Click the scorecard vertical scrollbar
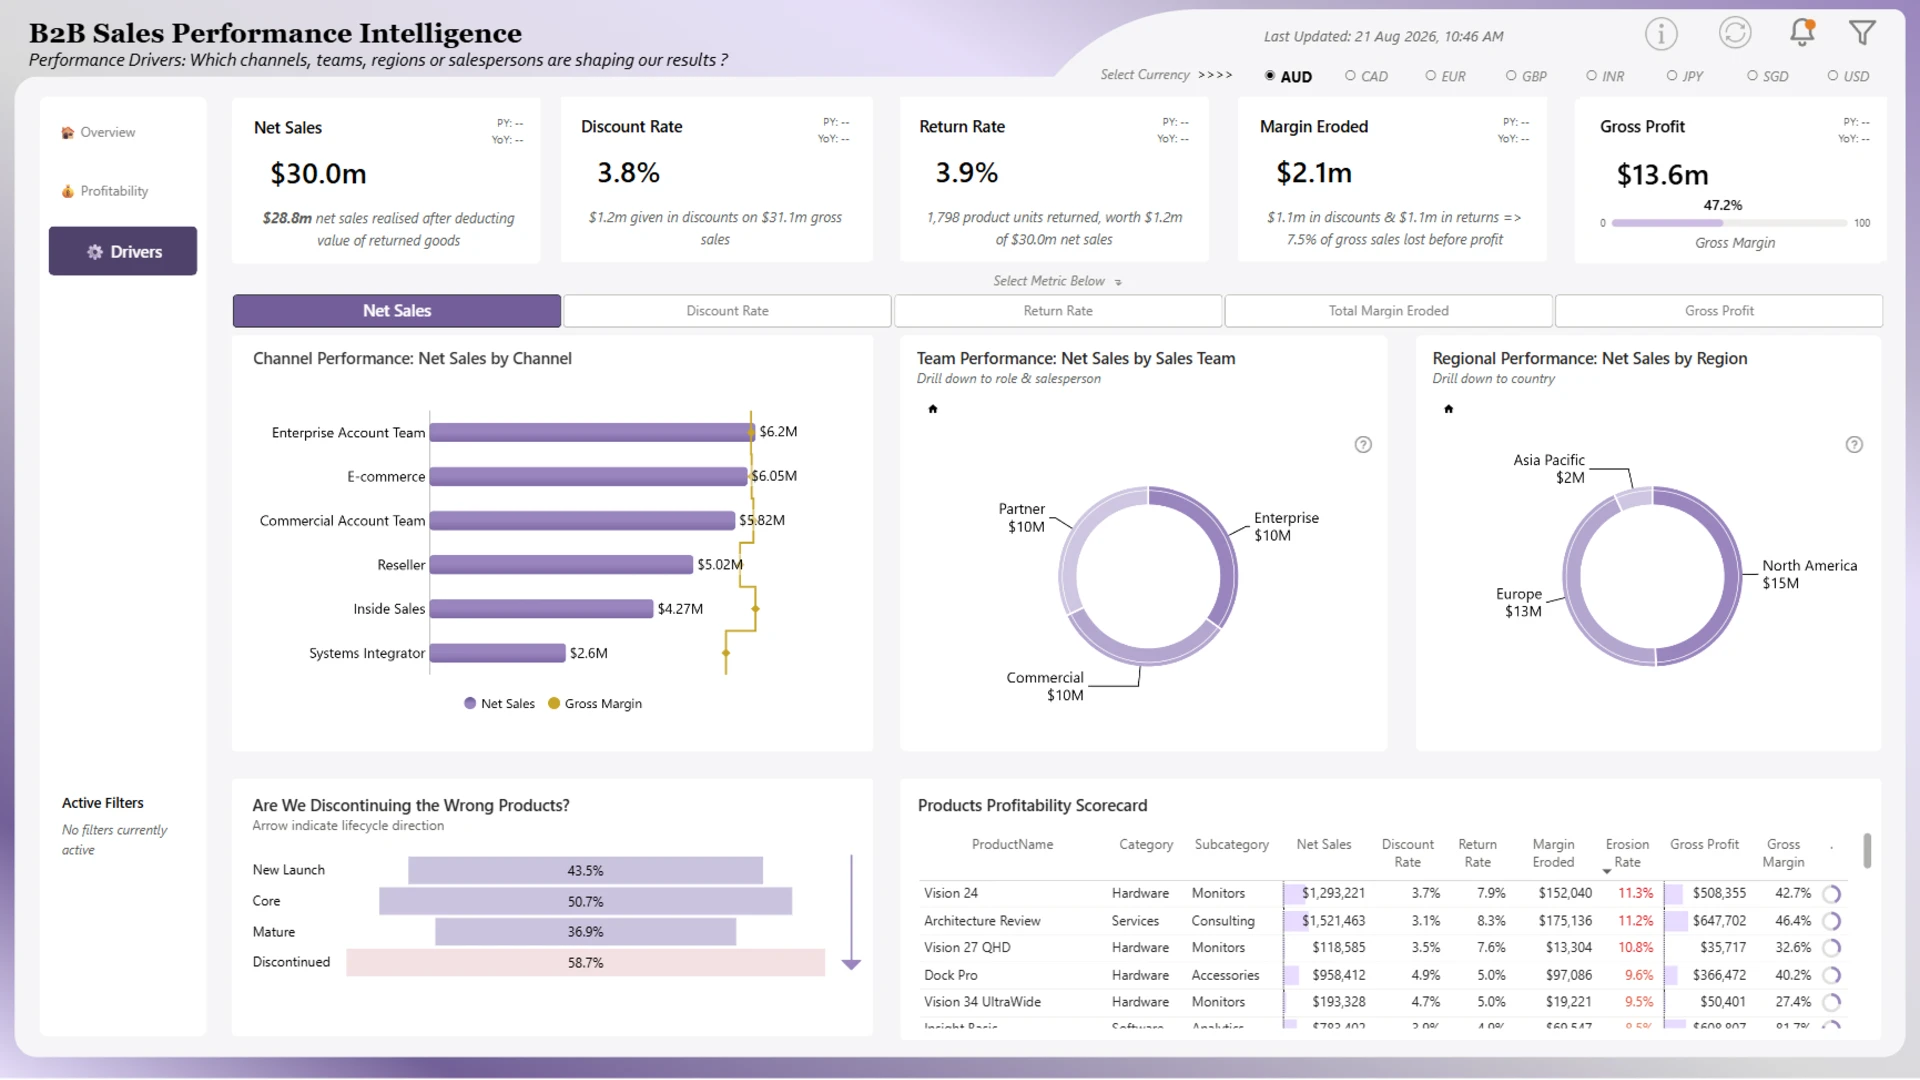1920x1080 pixels. (x=1867, y=851)
